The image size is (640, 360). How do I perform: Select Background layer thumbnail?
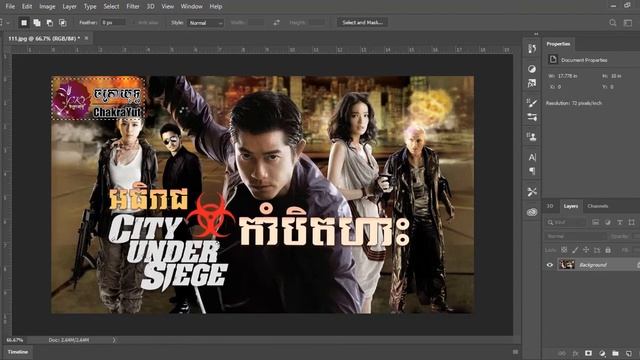(x=567, y=265)
